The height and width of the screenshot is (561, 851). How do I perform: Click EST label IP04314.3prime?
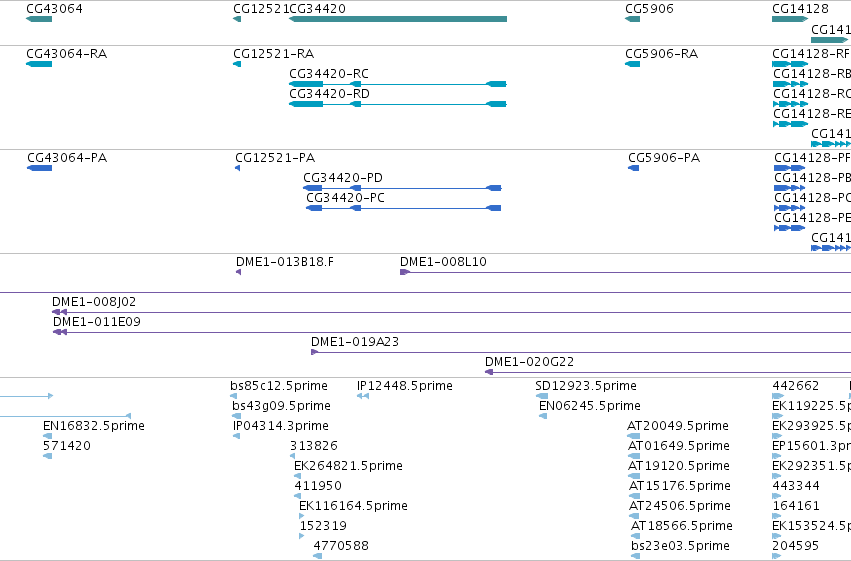[281, 426]
